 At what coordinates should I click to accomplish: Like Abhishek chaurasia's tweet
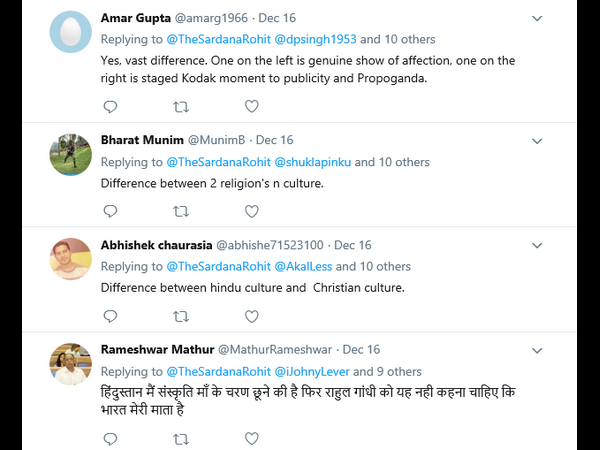(x=252, y=316)
